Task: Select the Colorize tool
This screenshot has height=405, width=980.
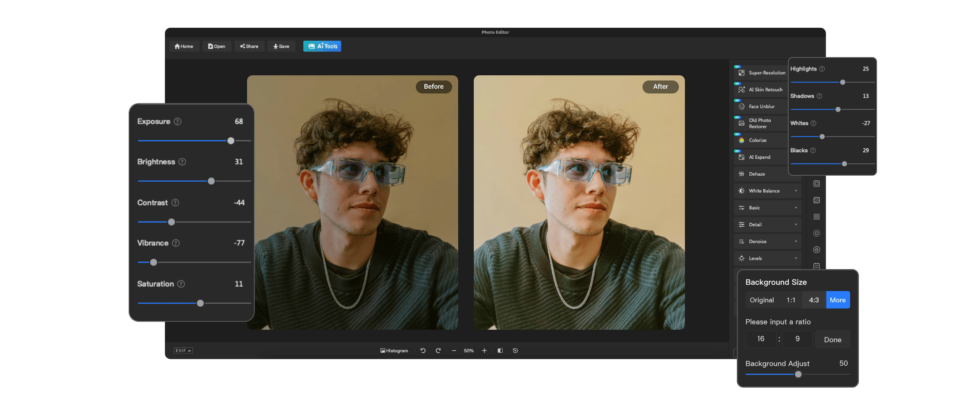Action: pos(757,140)
